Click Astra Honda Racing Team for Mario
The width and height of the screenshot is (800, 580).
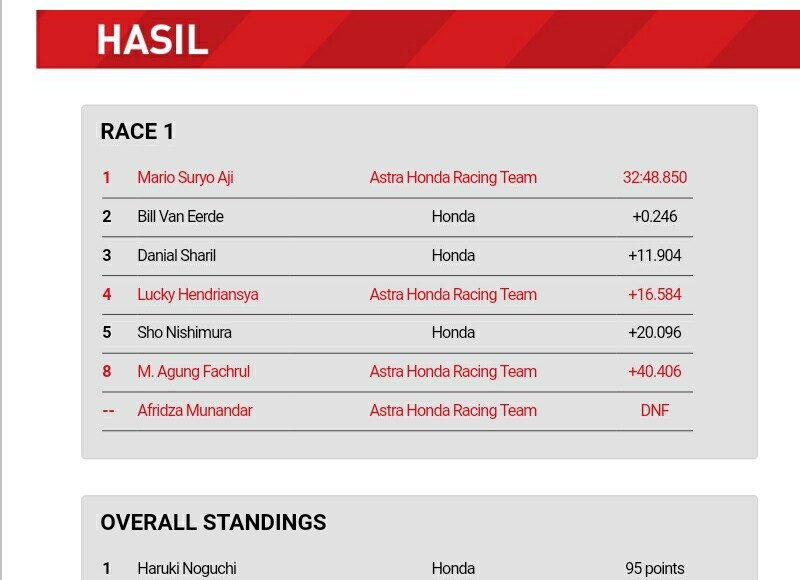453,178
